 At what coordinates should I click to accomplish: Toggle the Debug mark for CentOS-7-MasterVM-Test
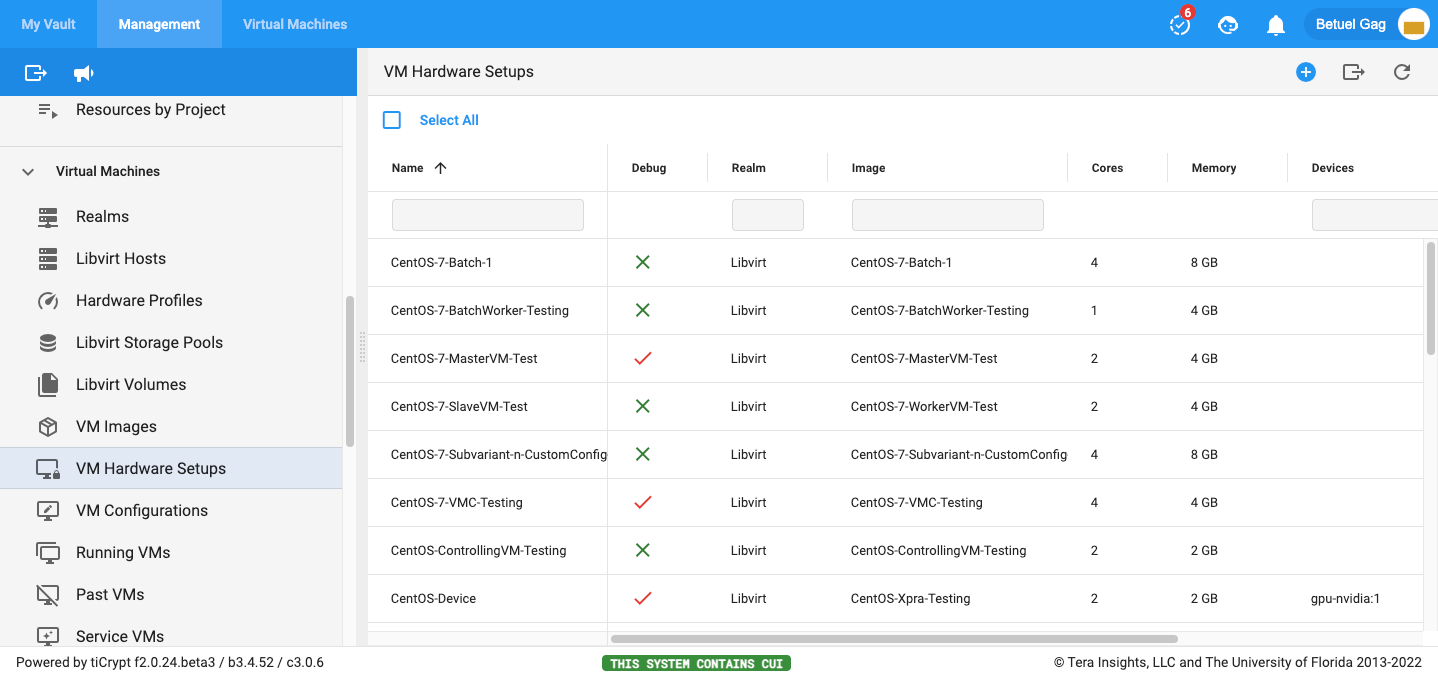tap(643, 358)
